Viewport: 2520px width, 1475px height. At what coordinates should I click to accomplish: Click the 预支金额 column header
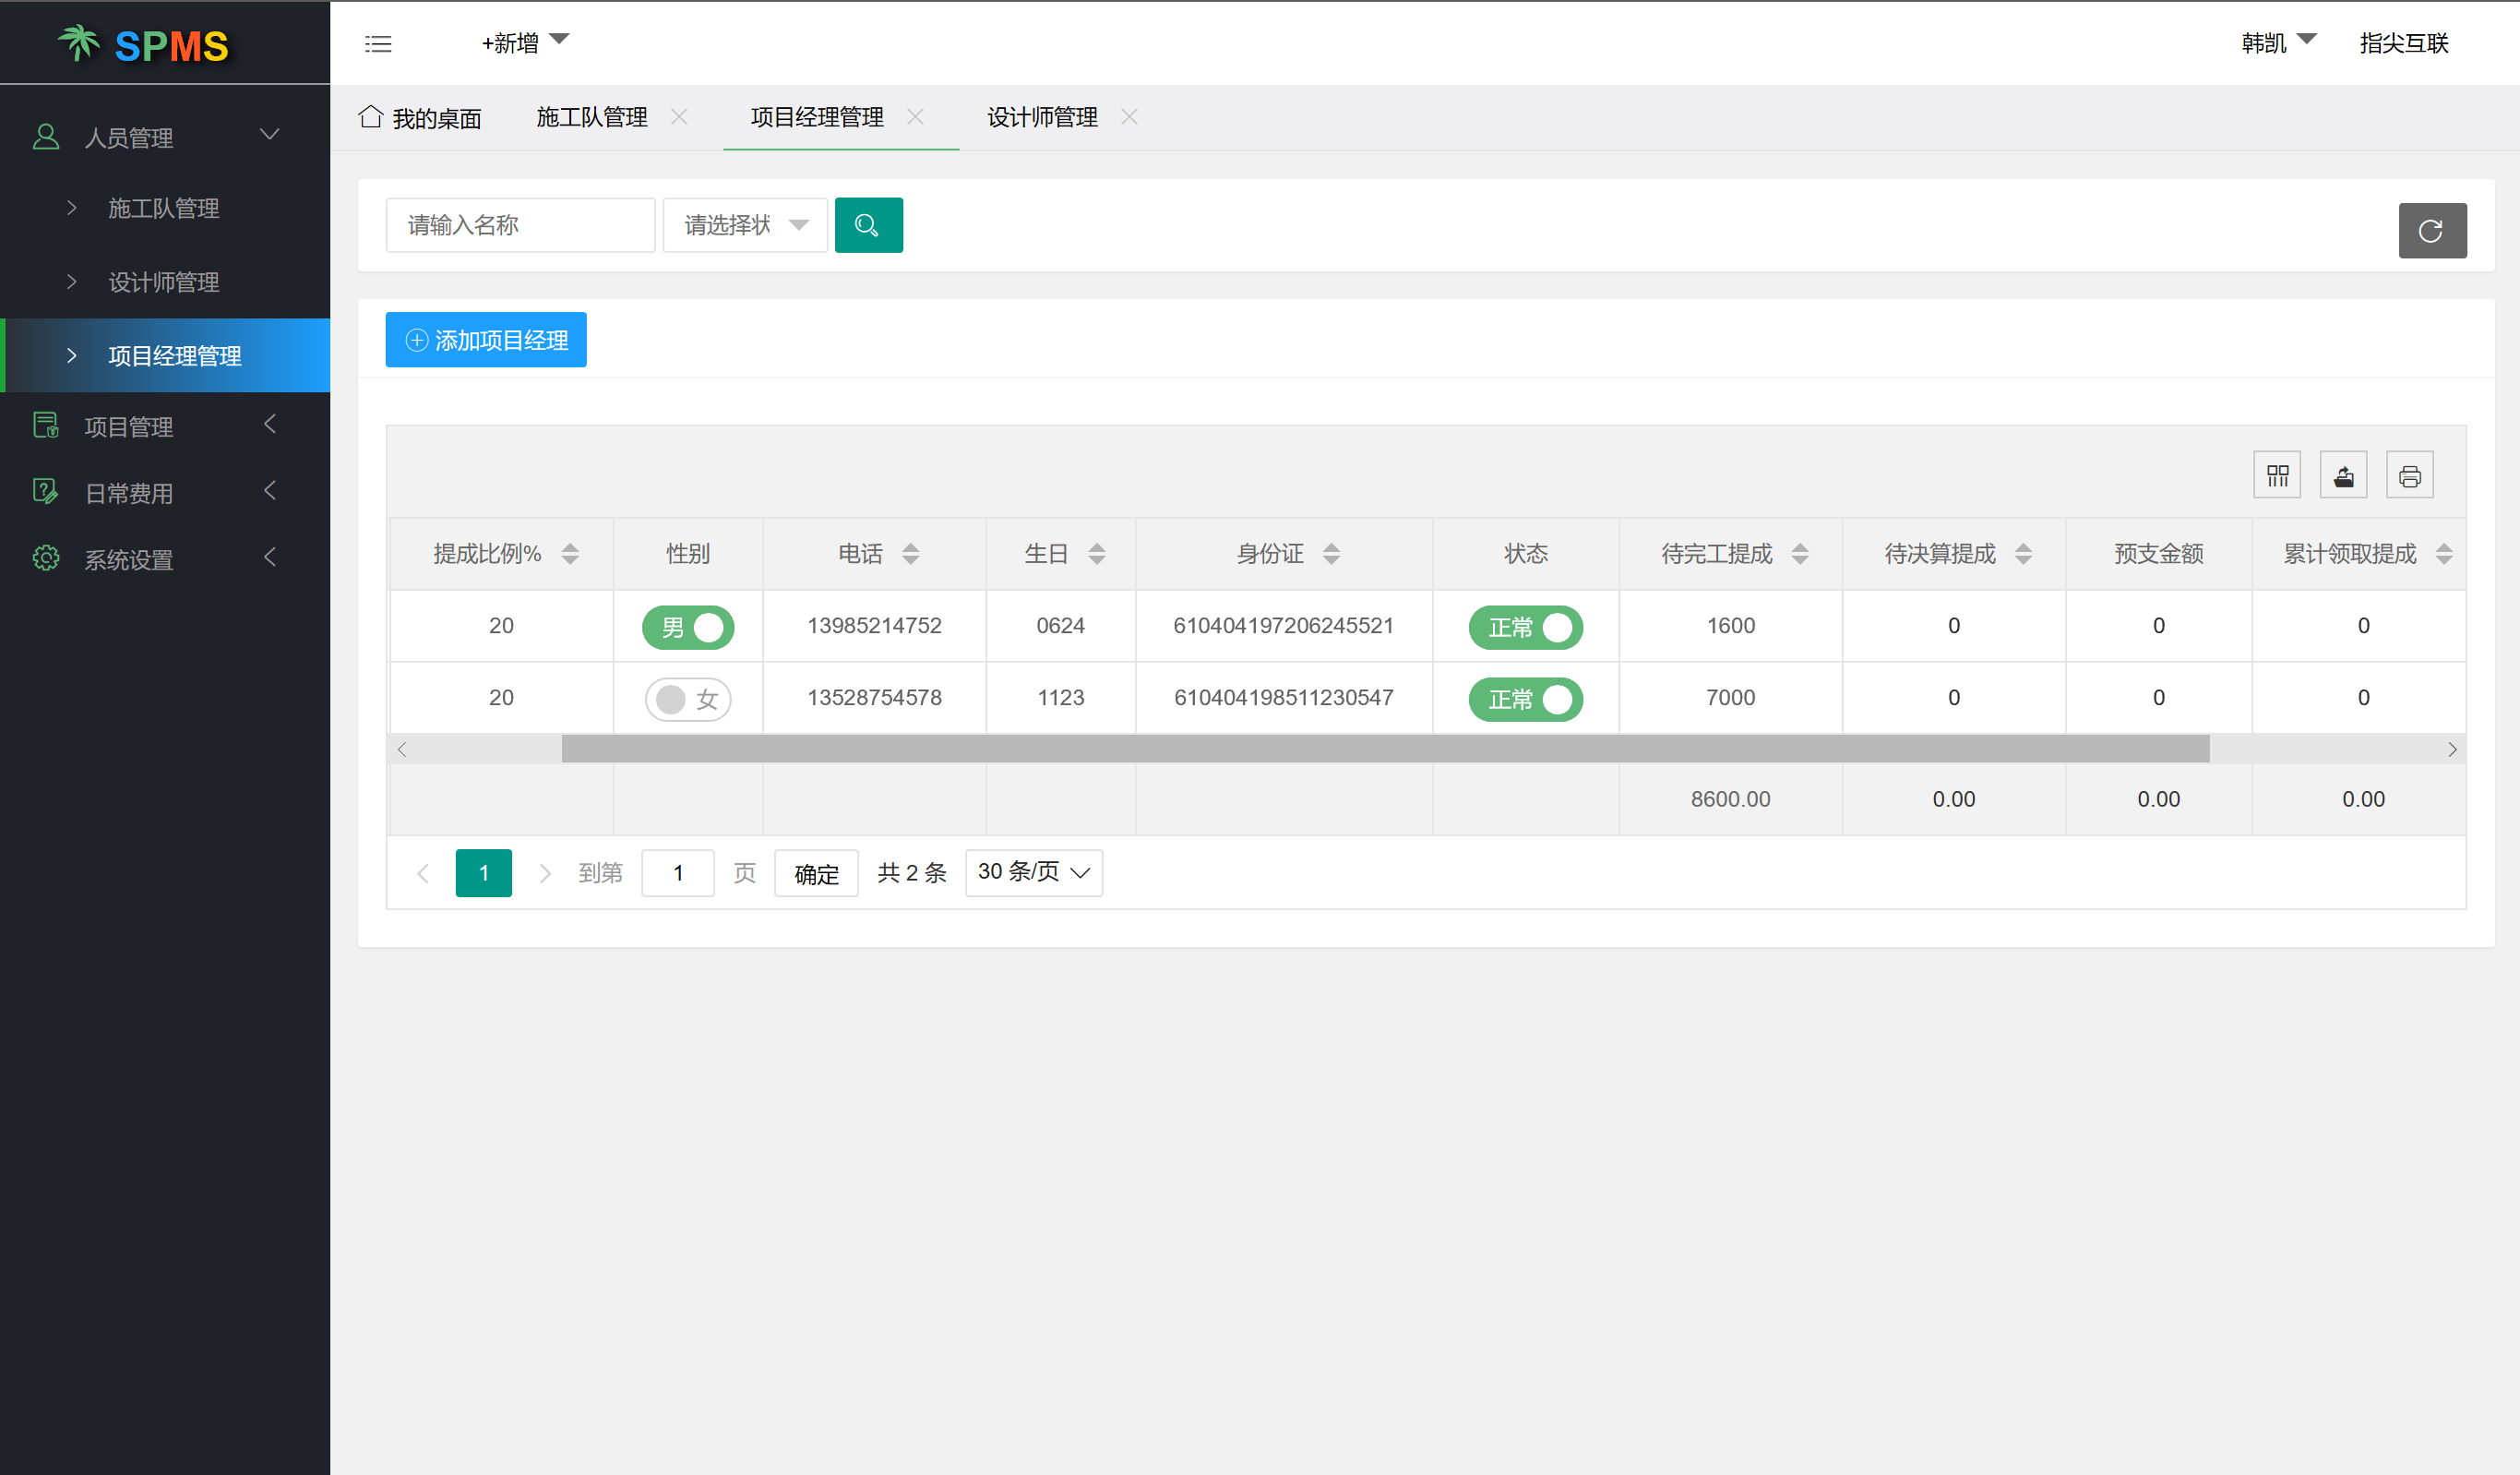[2158, 554]
